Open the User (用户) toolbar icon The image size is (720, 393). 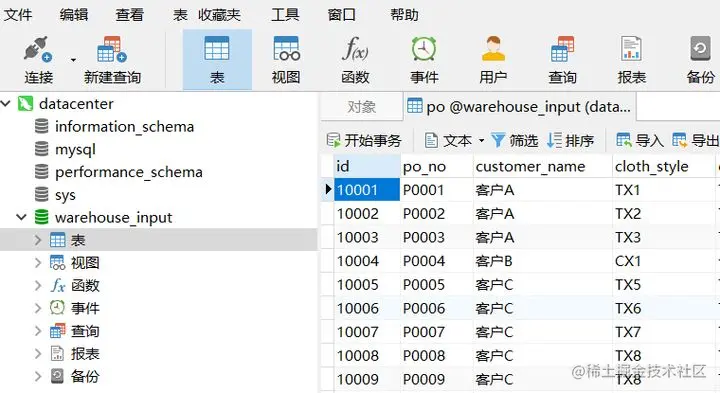click(x=493, y=49)
